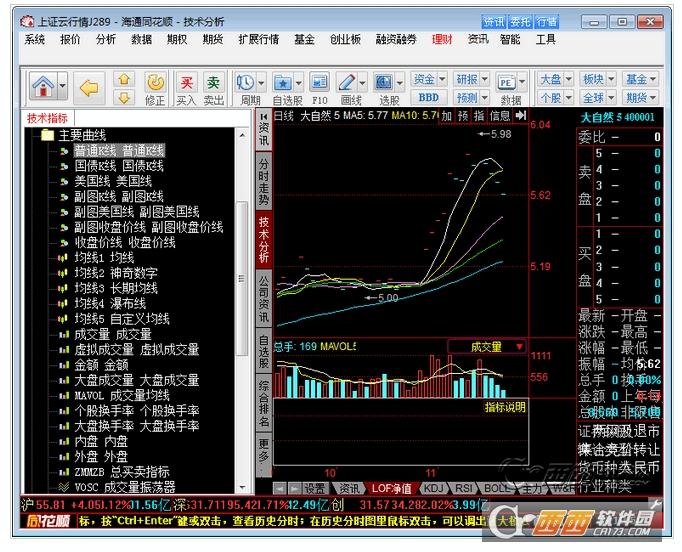Image resolution: width=682 pixels, height=552 pixels.
Task: Open the 报价 menu
Action: click(x=70, y=40)
